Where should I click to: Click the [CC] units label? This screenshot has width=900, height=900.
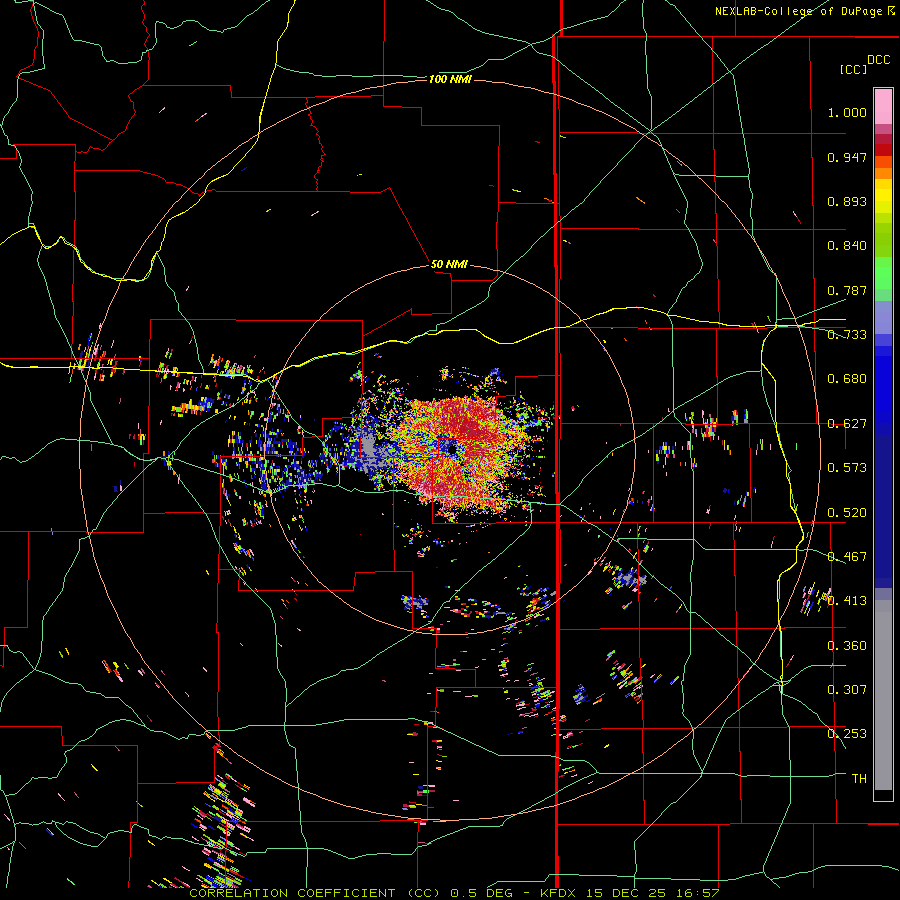tap(853, 69)
